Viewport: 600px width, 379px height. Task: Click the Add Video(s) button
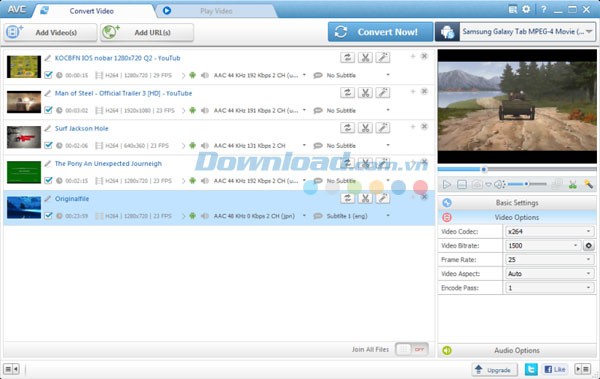coord(51,33)
